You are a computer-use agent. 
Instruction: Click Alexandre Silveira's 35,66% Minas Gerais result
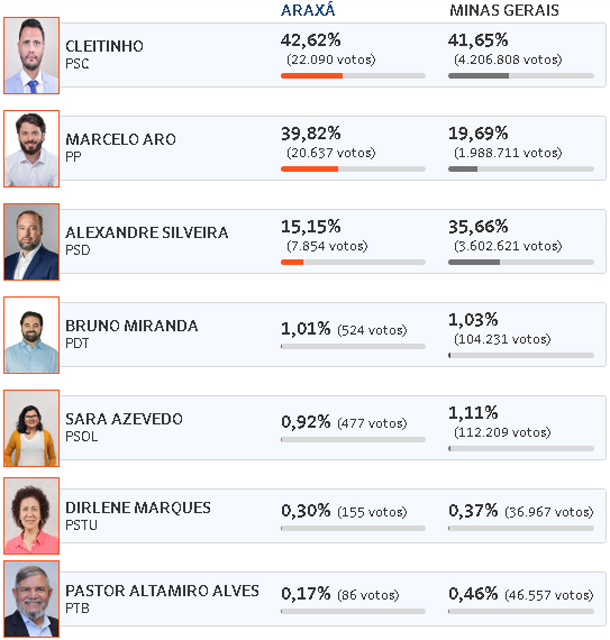pos(478,226)
